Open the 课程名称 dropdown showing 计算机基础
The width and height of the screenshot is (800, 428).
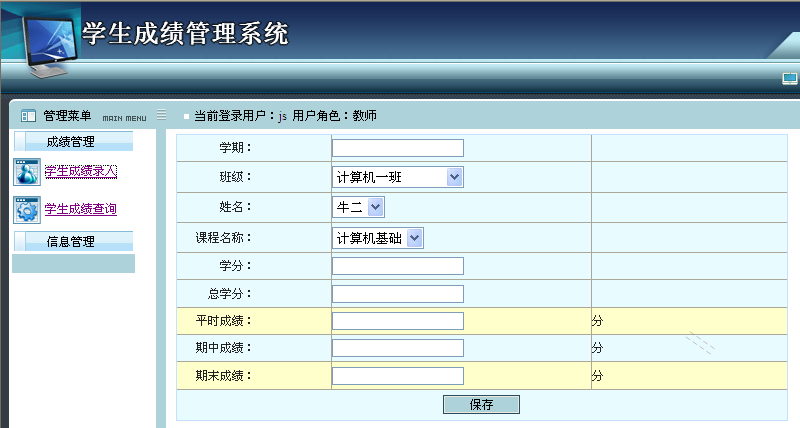(378, 238)
